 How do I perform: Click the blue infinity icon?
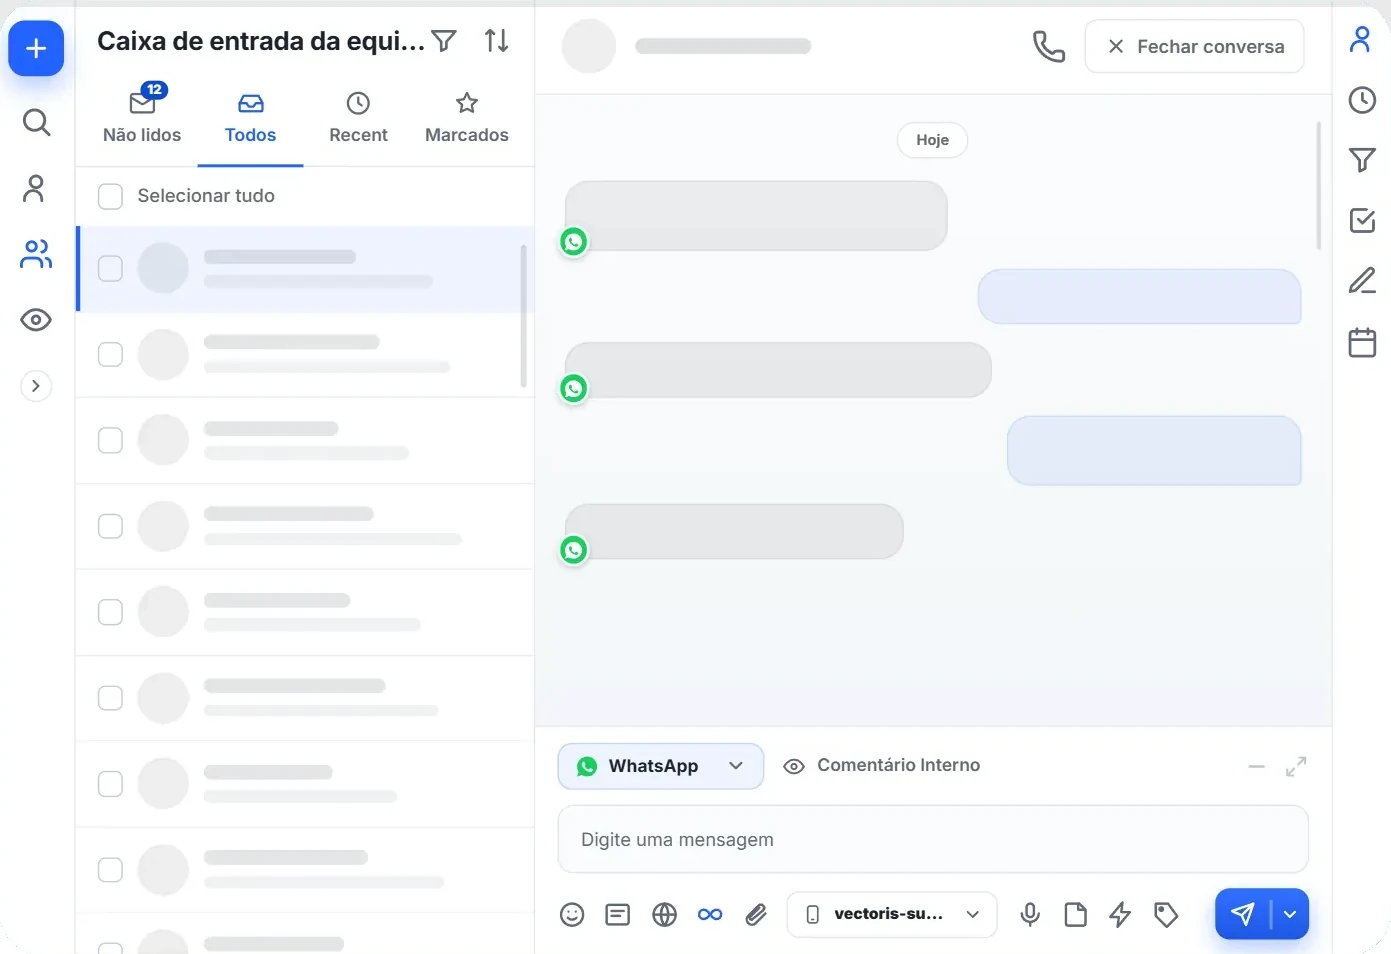point(710,914)
